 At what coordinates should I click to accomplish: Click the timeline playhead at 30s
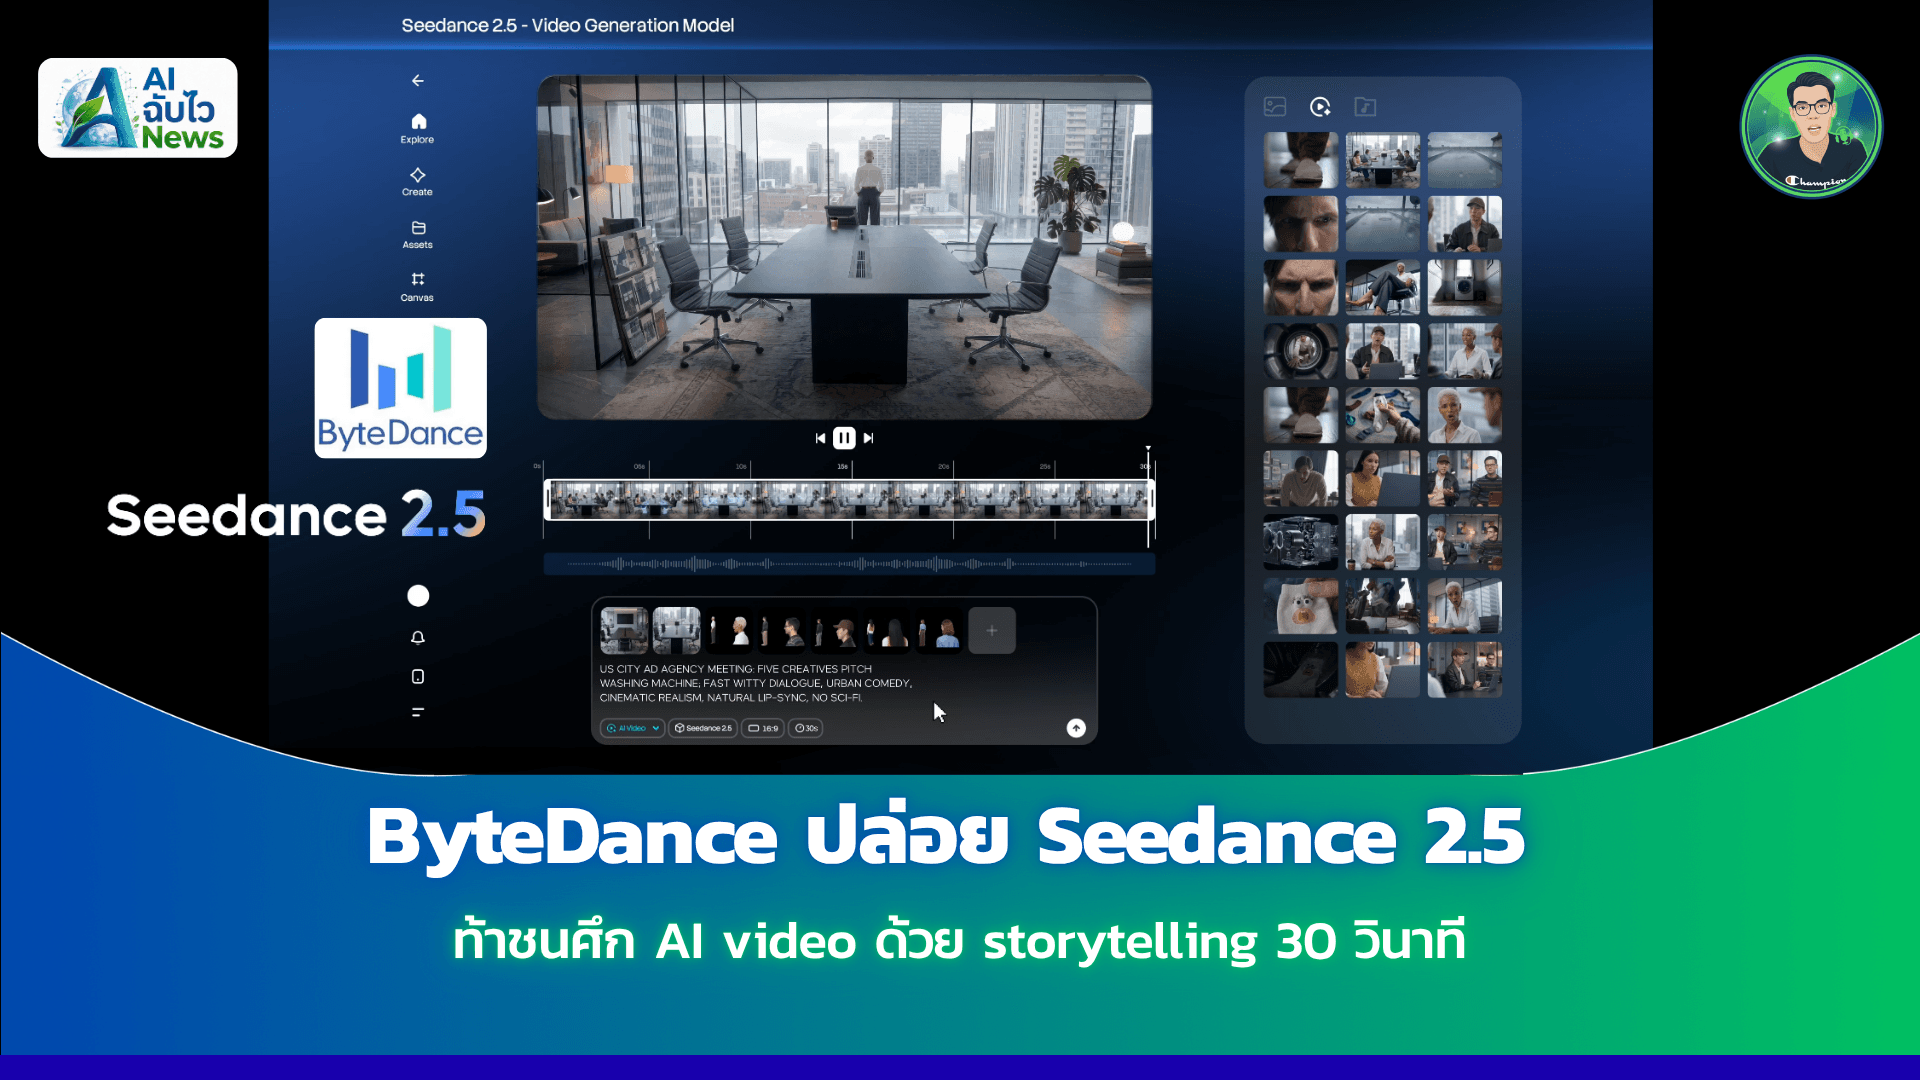tap(1148, 495)
